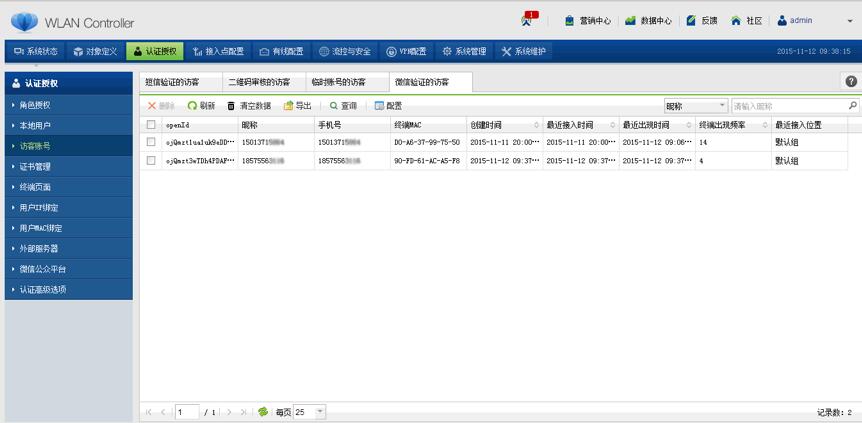This screenshot has height=423, width=862.
Task: Click the green pagination refresh icon
Action: tap(263, 412)
